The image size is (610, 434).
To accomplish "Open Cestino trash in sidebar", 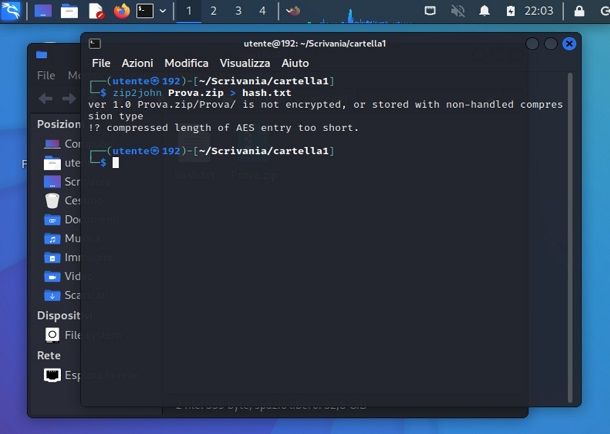I will tap(61, 201).
